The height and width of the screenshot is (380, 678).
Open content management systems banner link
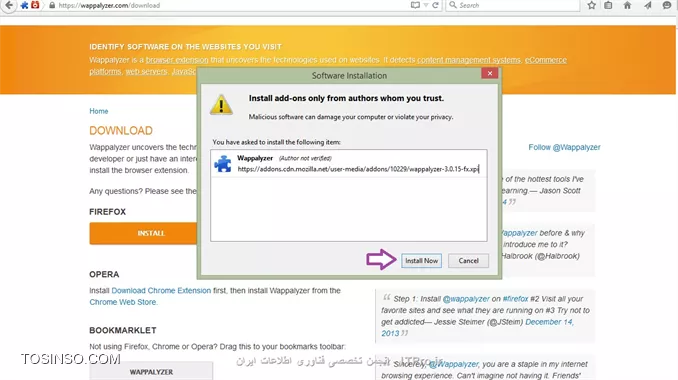(469, 60)
